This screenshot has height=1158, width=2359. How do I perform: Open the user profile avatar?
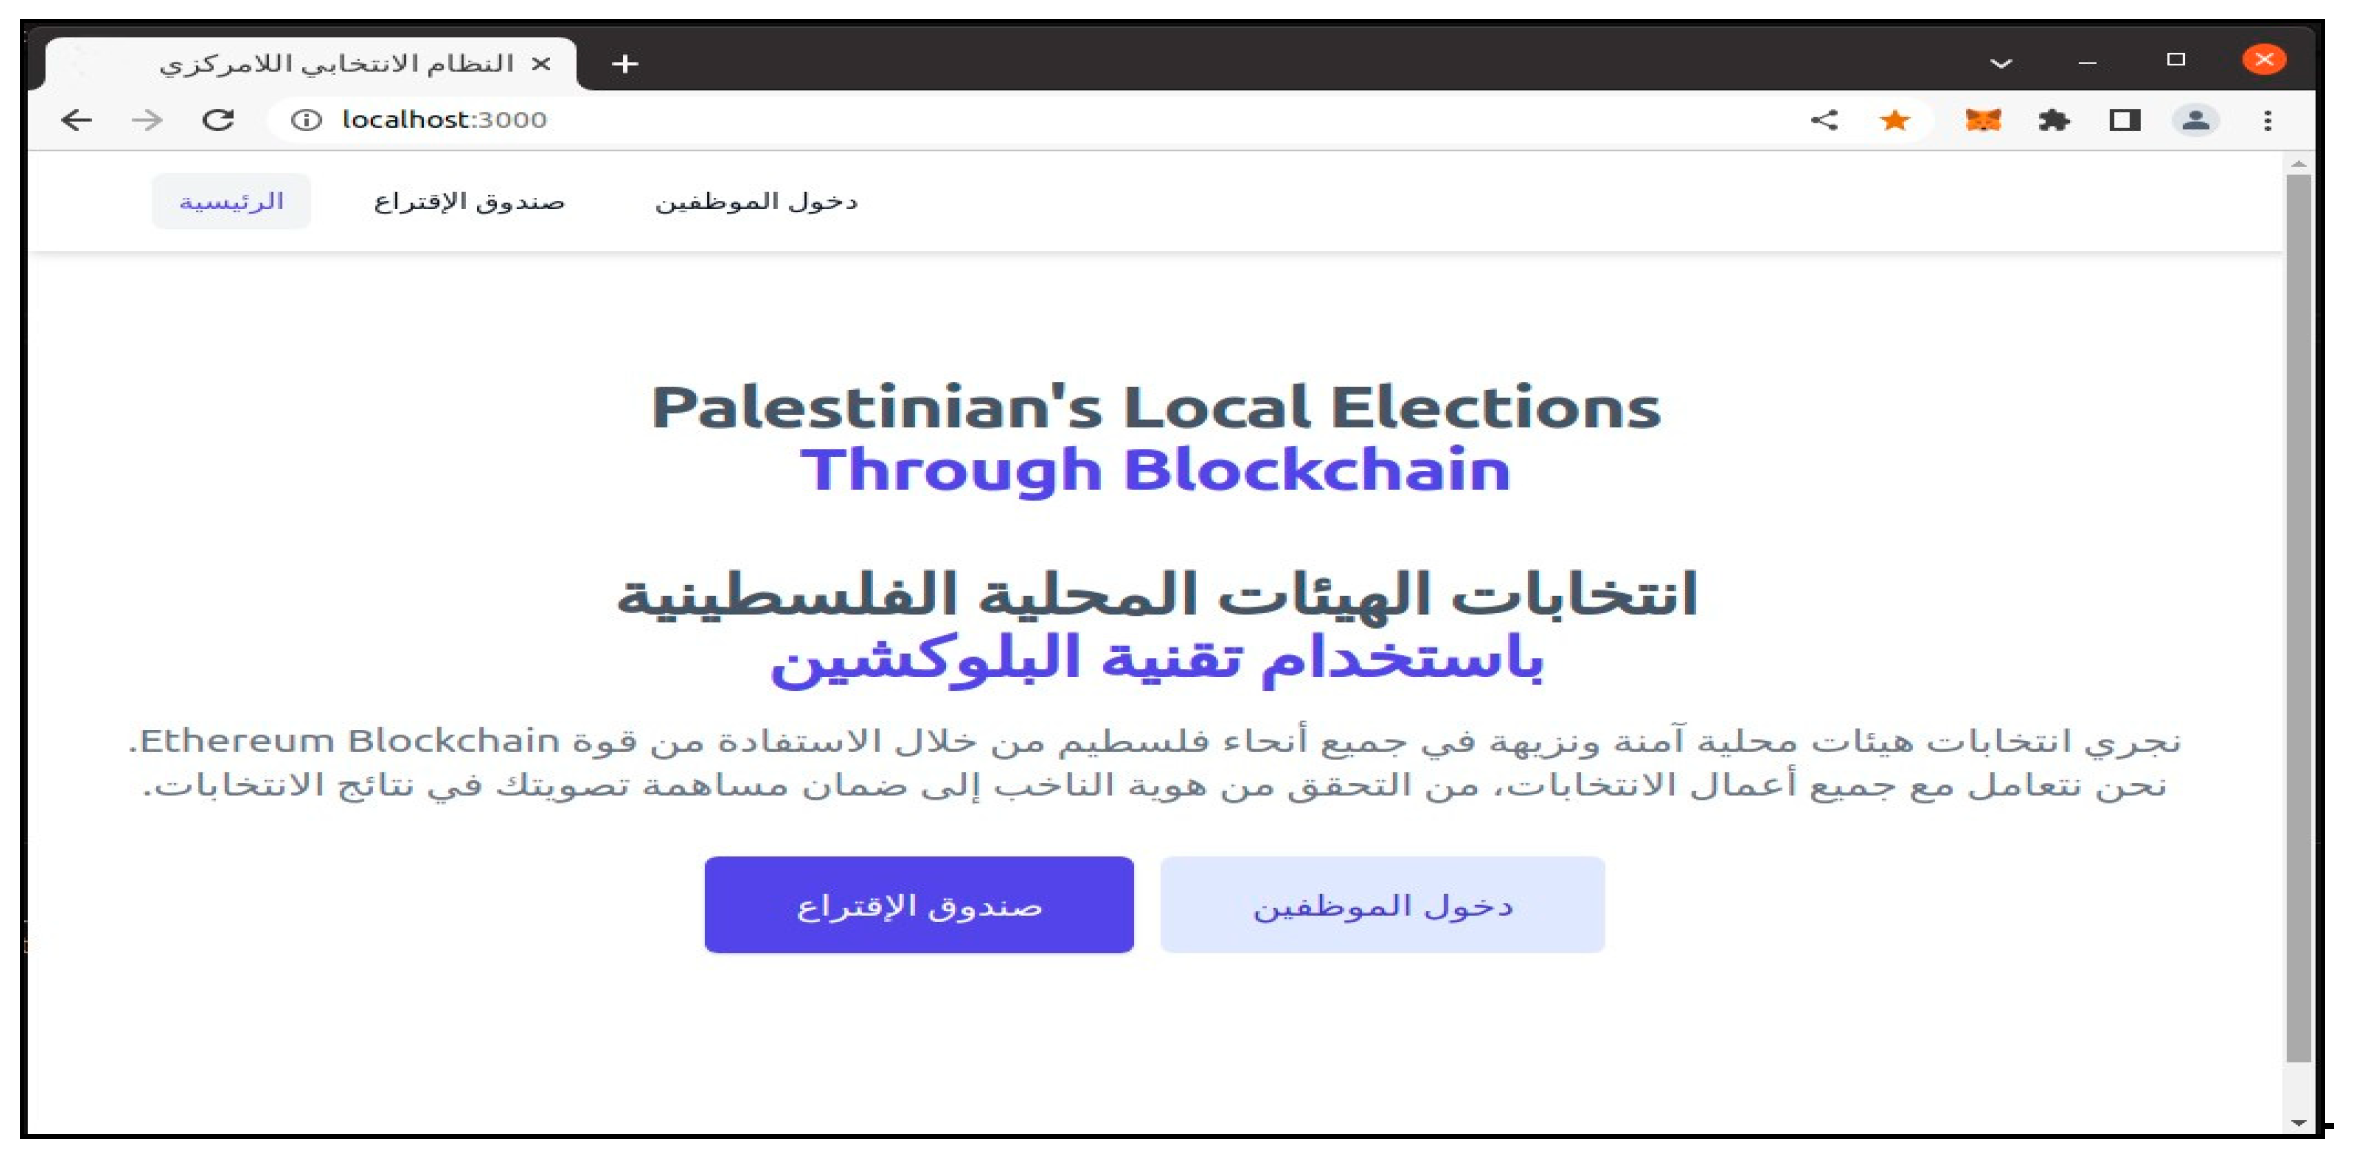[x=2195, y=121]
